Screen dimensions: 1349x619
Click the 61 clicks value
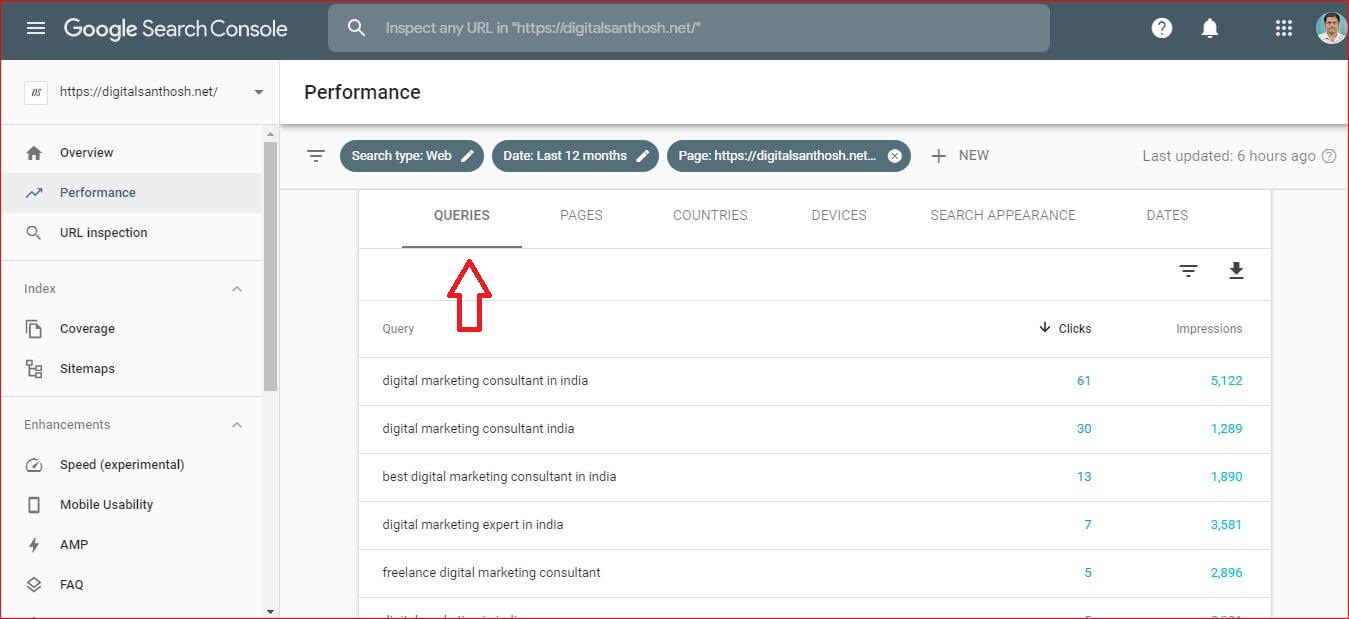click(x=1084, y=381)
